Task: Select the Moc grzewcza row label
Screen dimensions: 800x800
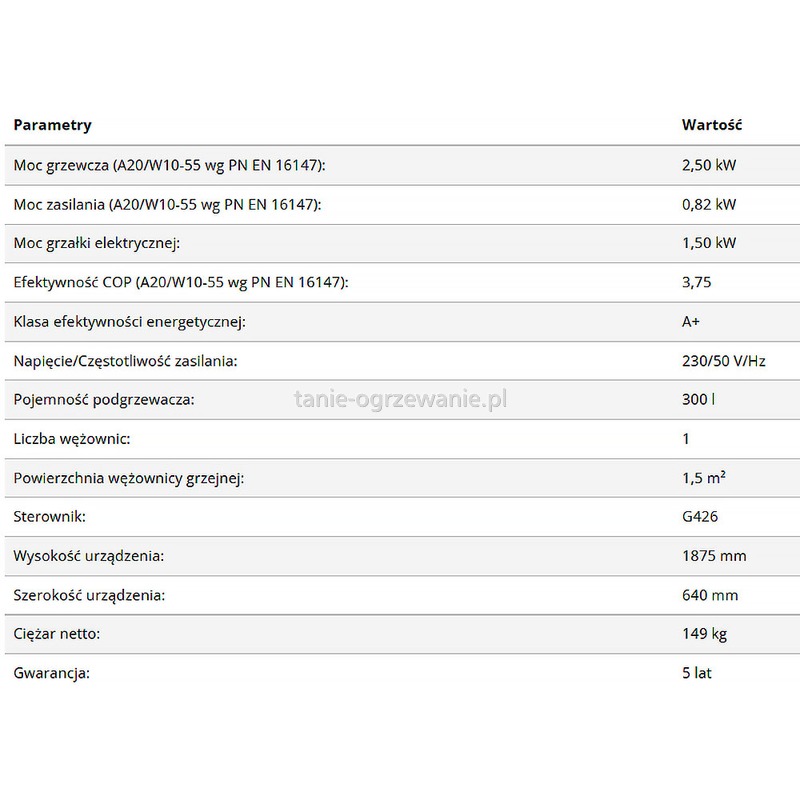Action: pyautogui.click(x=170, y=165)
